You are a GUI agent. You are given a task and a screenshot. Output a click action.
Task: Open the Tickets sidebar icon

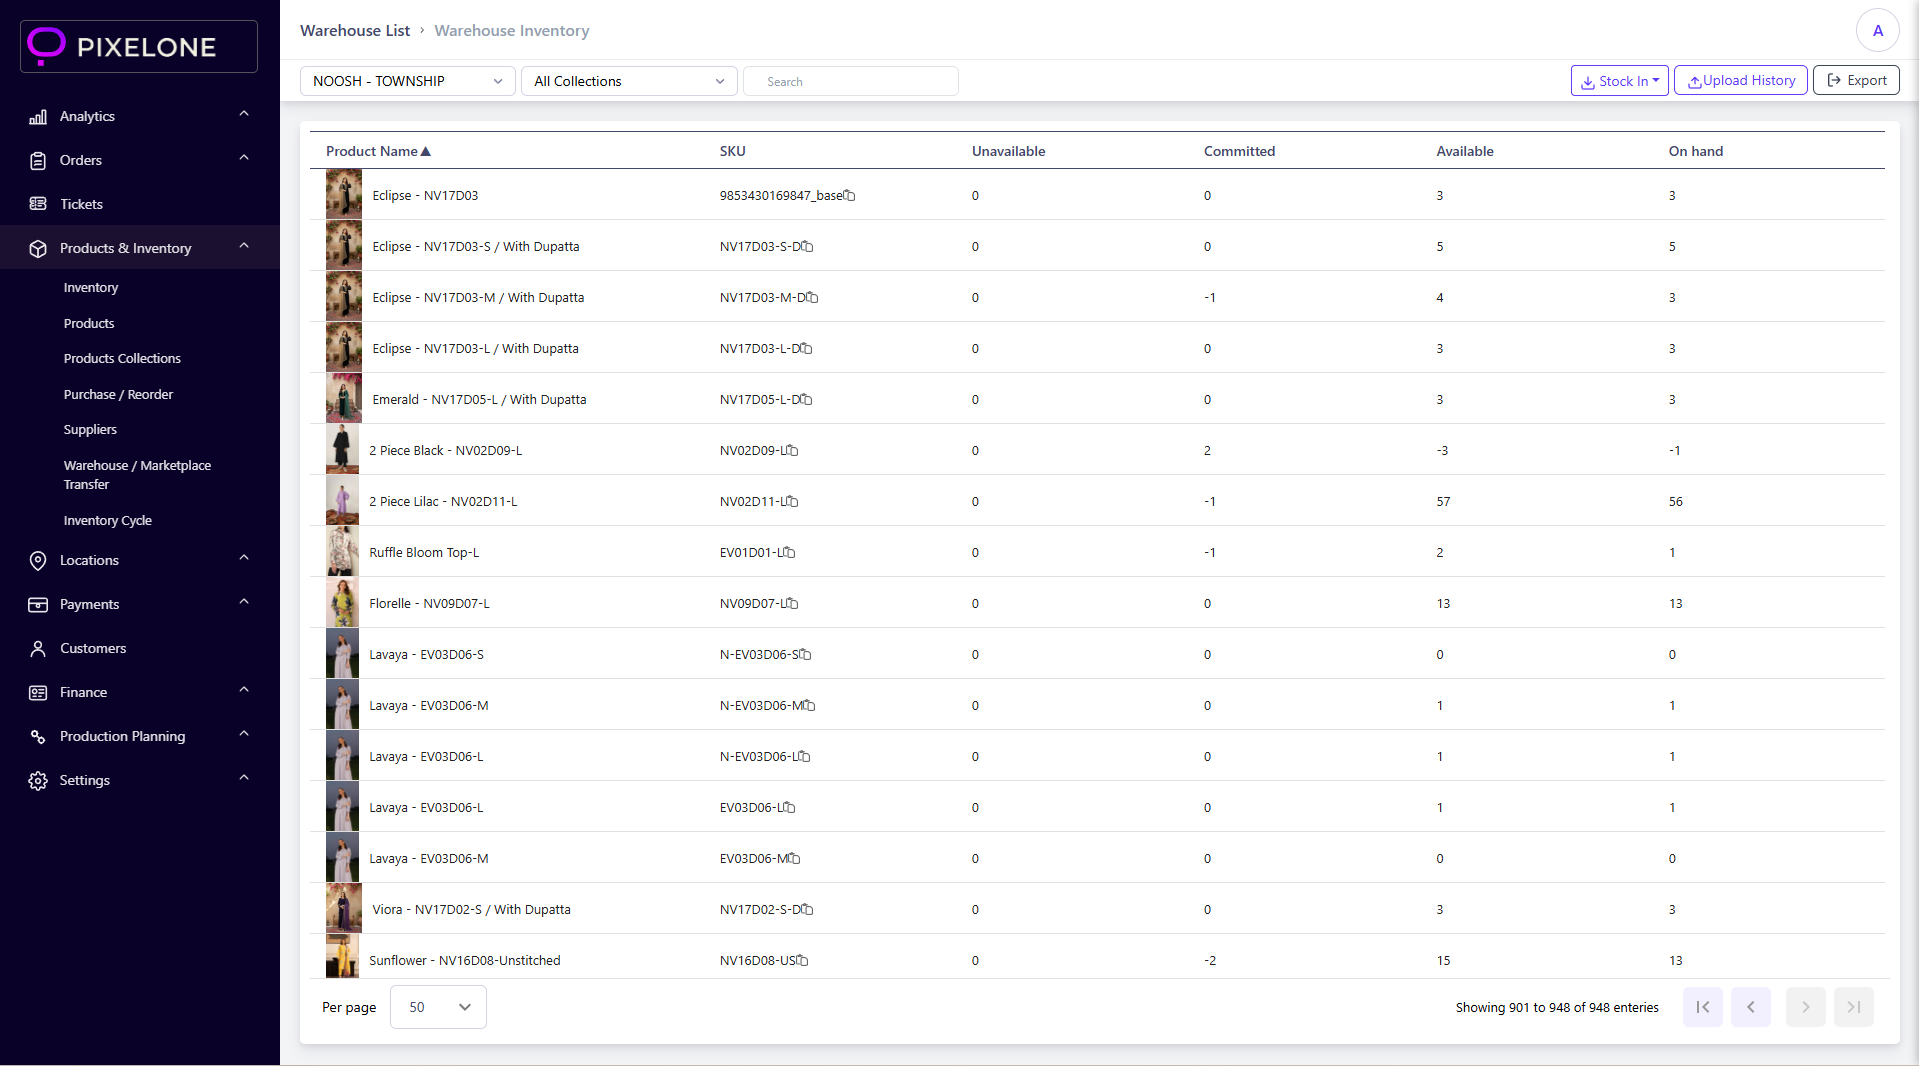coord(38,204)
